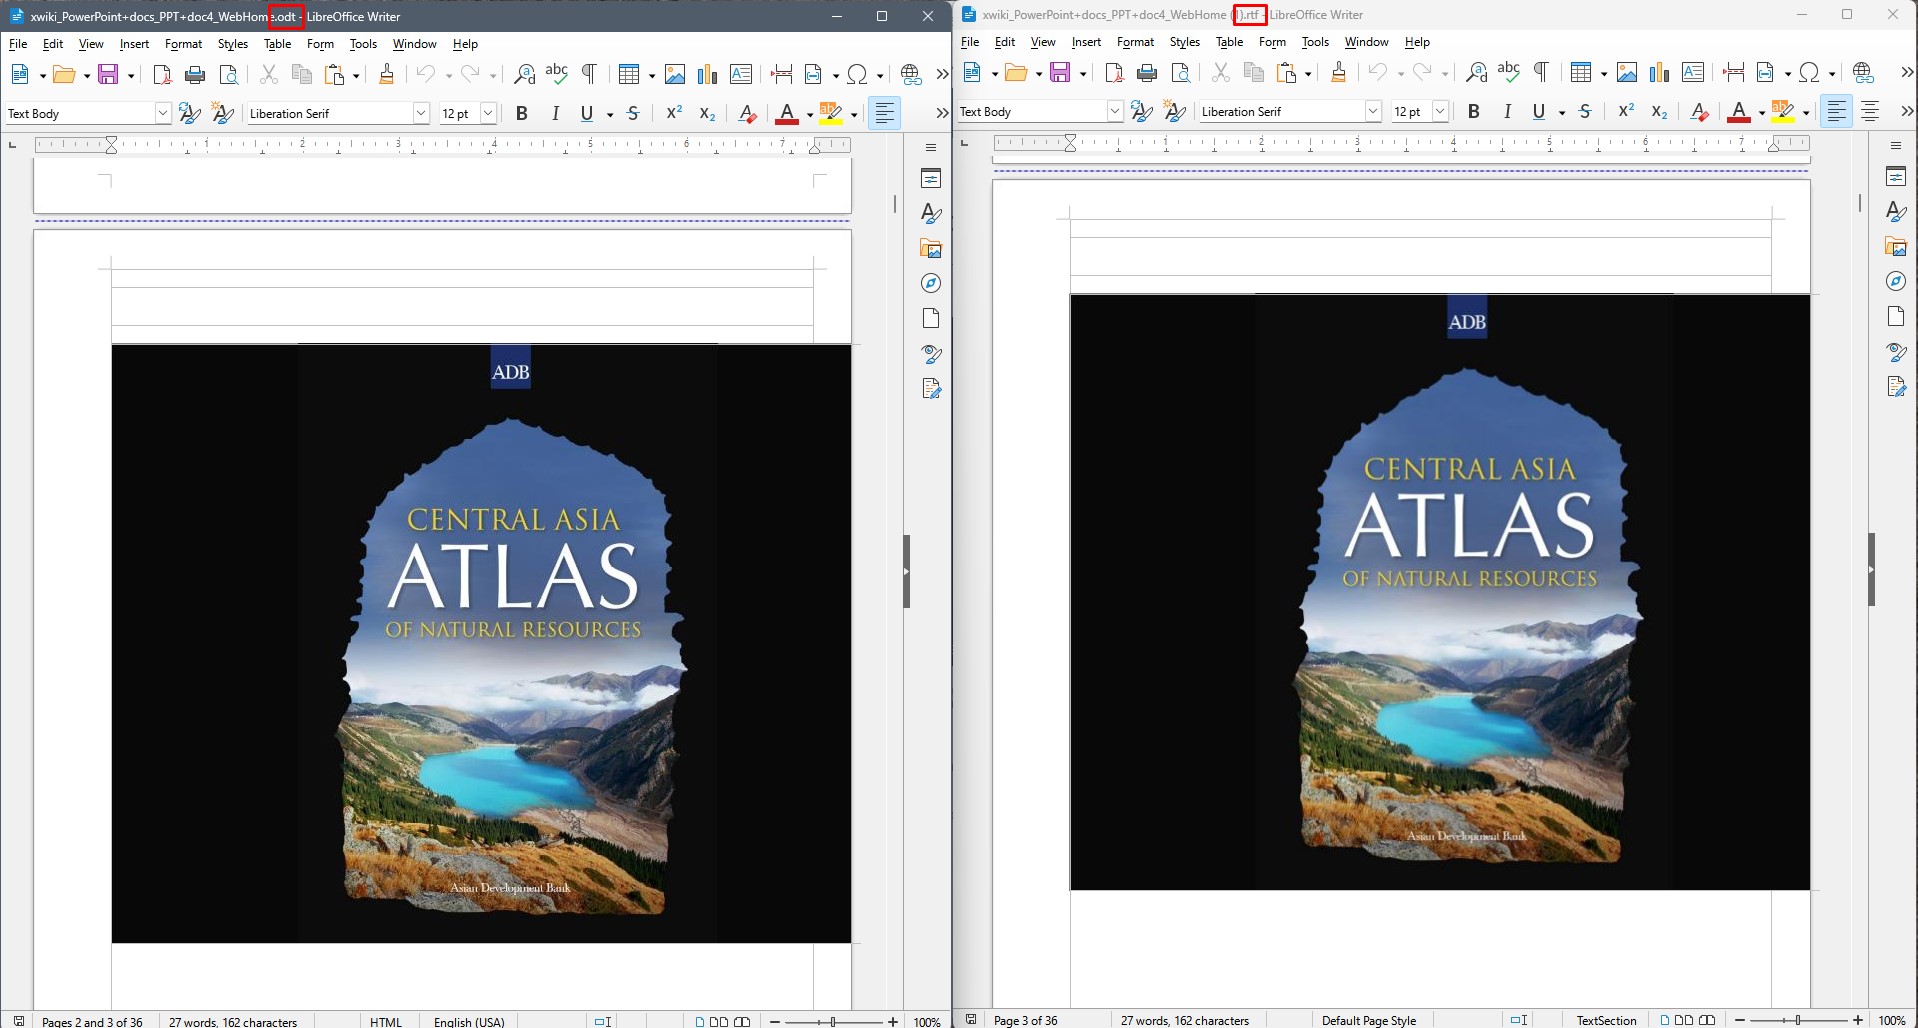
Task: Click the Atlas cover image in left window
Action: tap(481, 643)
